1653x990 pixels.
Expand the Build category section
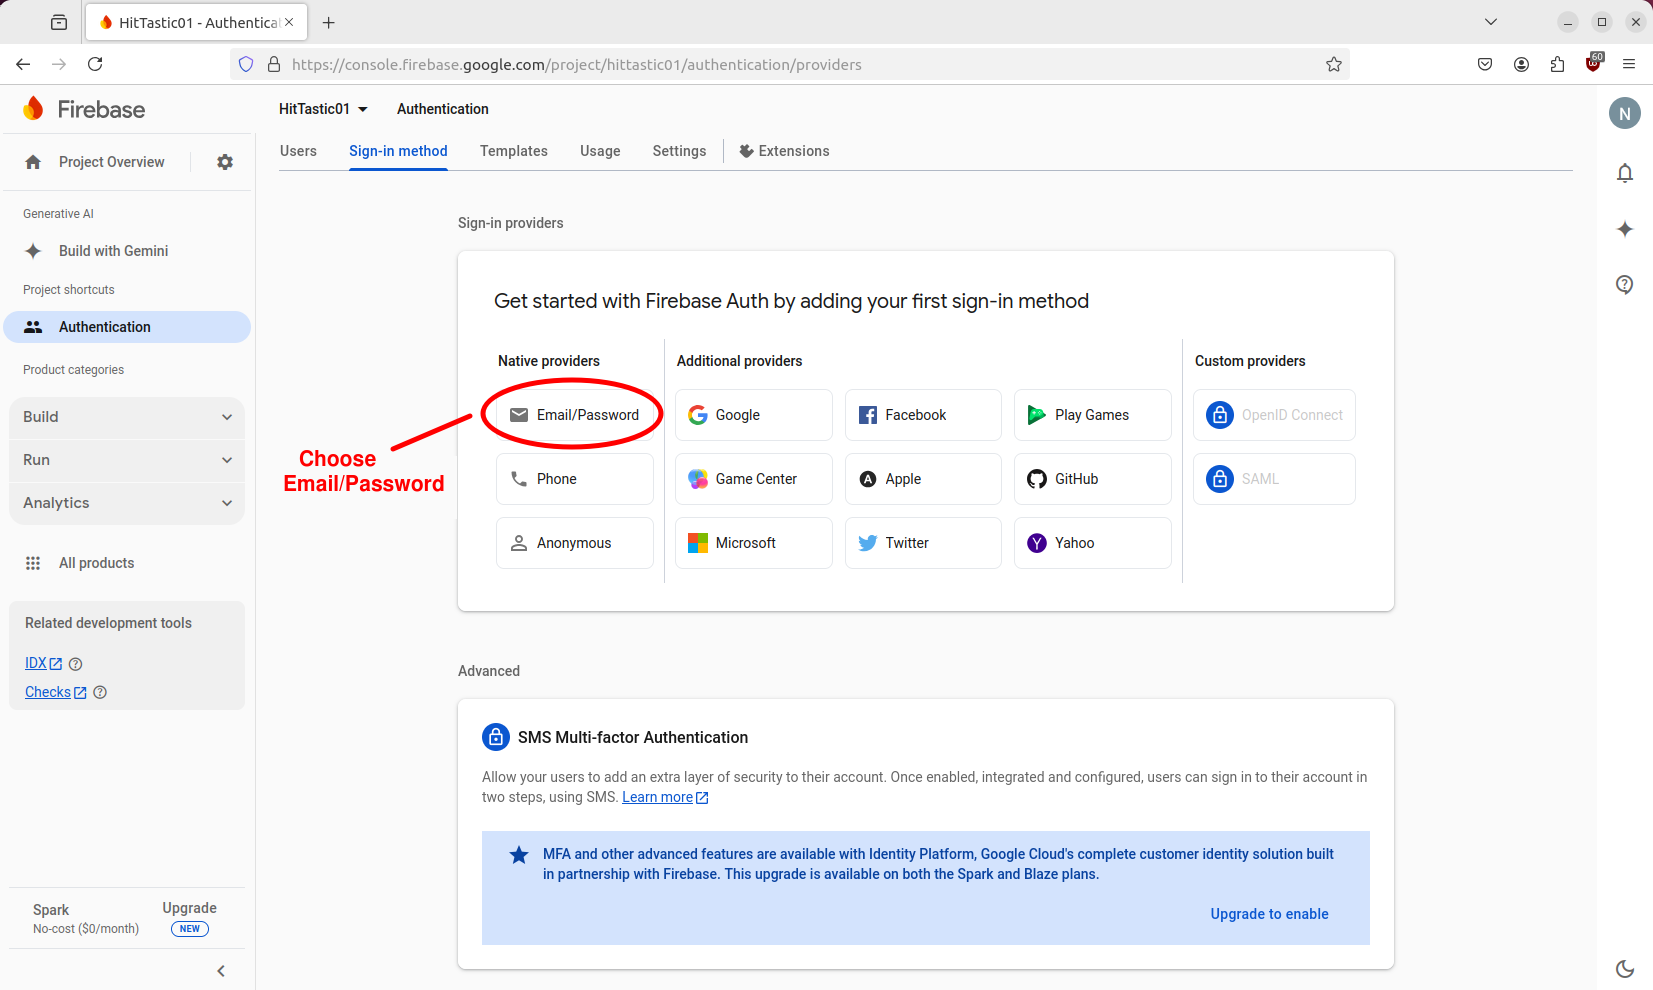[126, 417]
